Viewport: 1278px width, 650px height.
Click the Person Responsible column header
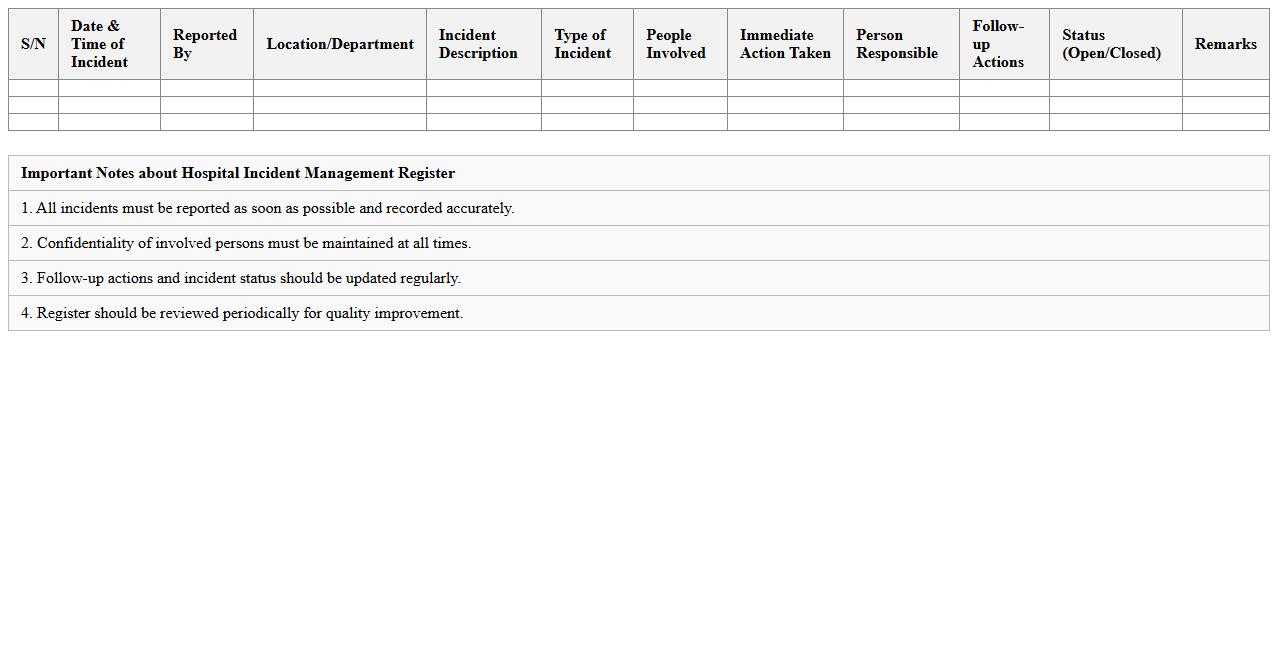[899, 44]
